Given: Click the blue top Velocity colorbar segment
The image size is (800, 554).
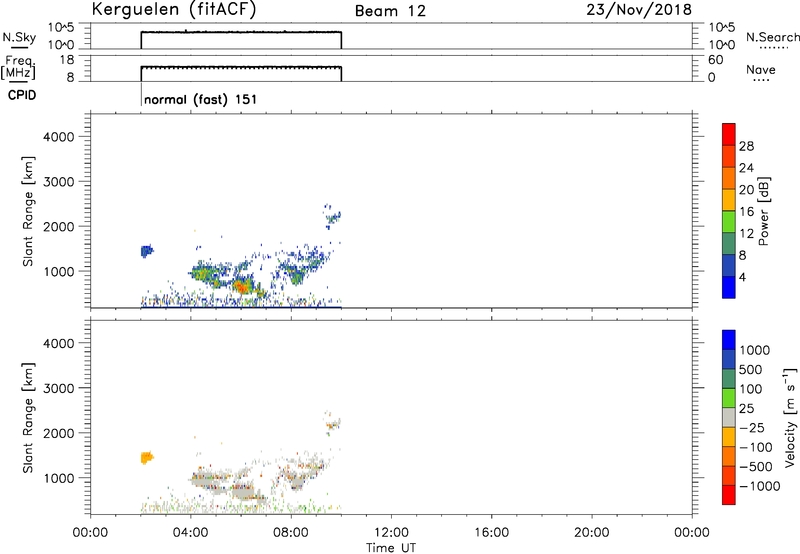Looking at the screenshot, I should point(729,340).
